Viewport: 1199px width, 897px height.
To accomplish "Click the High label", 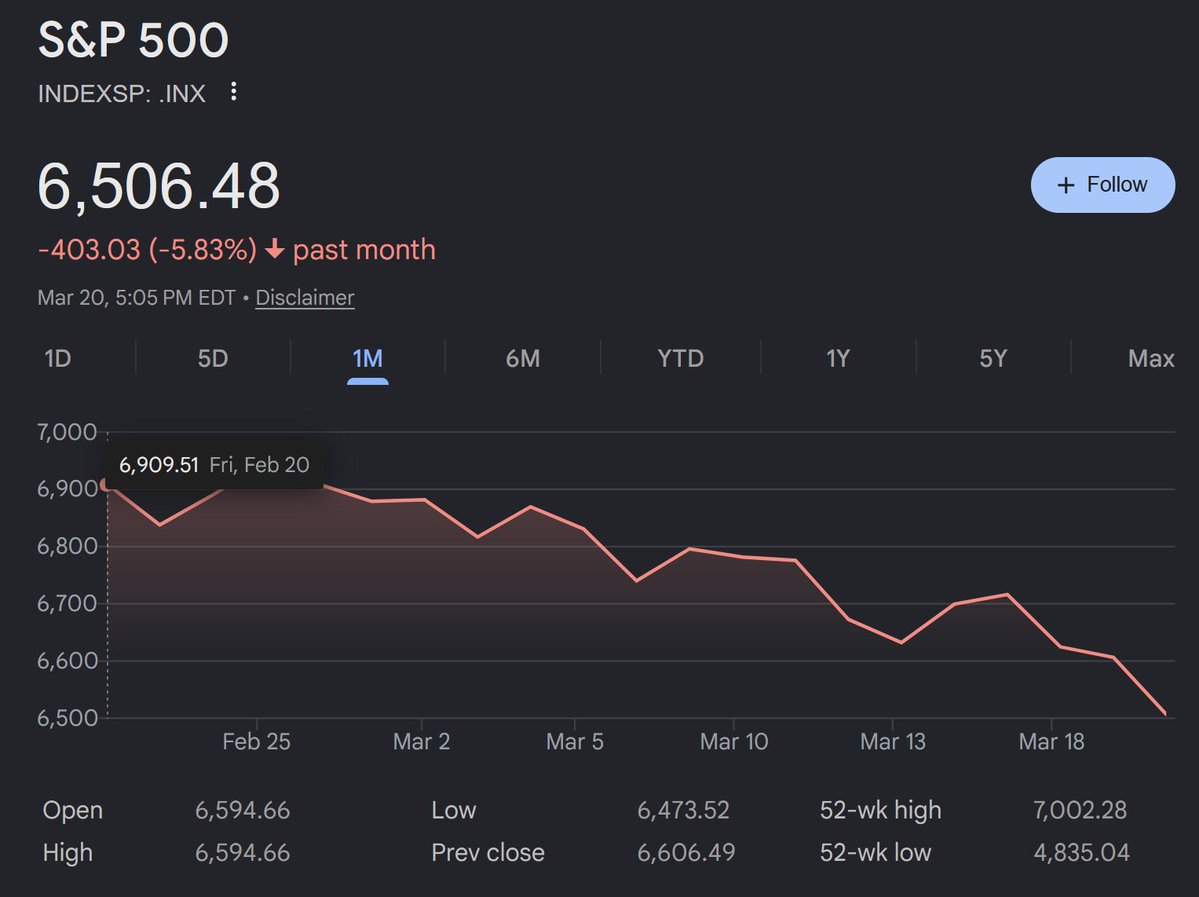I will point(67,852).
